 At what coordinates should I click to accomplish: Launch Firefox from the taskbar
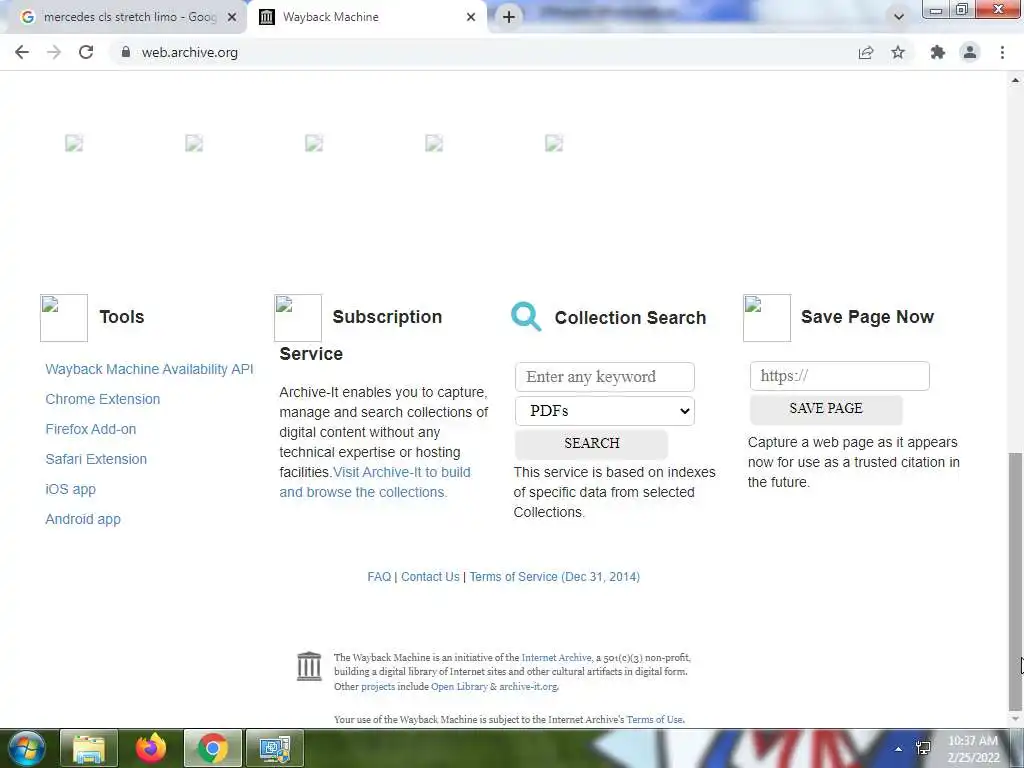pos(151,748)
